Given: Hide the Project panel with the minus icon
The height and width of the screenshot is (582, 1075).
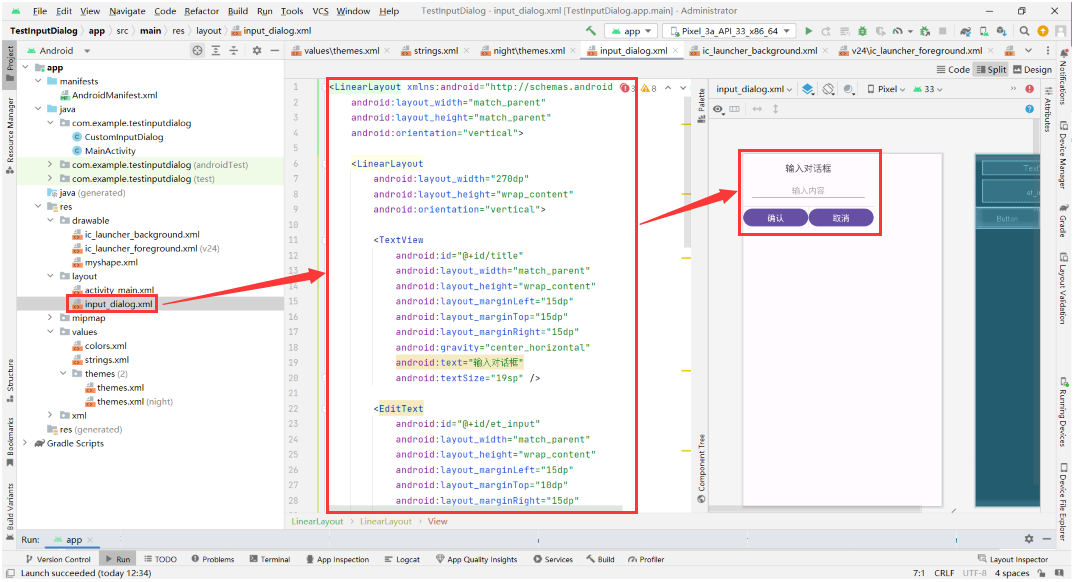Looking at the screenshot, I should (x=275, y=51).
